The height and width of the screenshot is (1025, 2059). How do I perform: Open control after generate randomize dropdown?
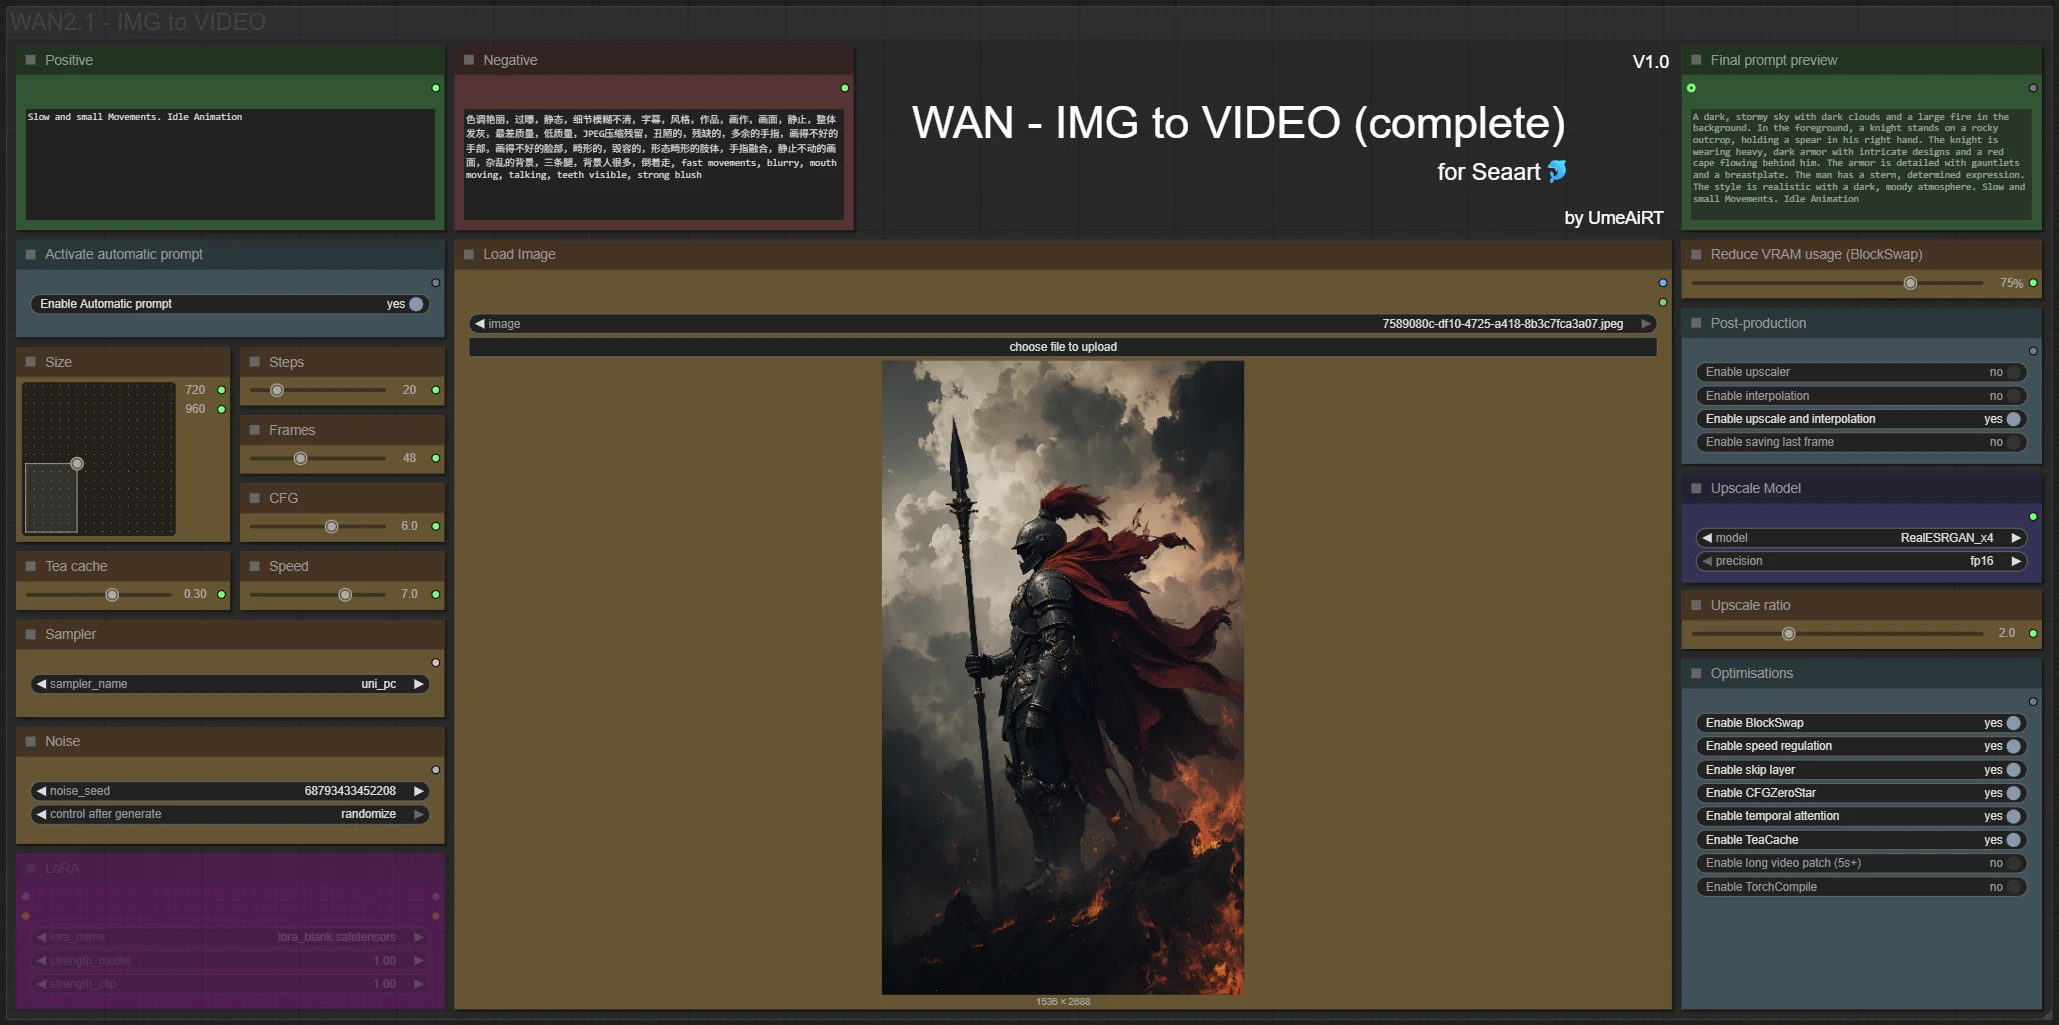click(230, 814)
